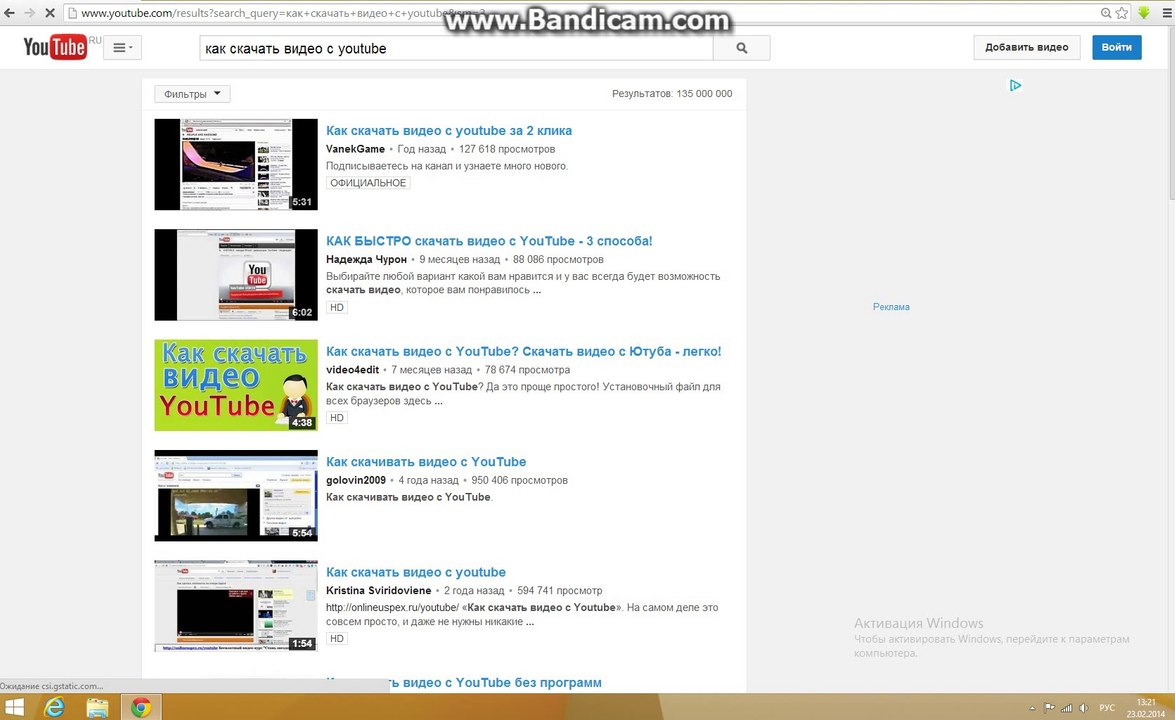Open 'Как скачивать видео с YouTube' title
The height and width of the screenshot is (720, 1175).
pos(426,462)
